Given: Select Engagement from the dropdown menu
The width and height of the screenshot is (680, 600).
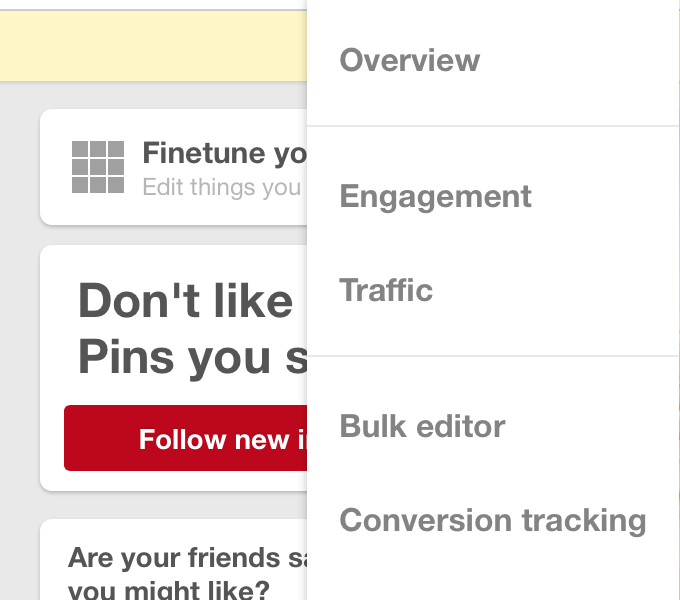Looking at the screenshot, I should pos(435,197).
